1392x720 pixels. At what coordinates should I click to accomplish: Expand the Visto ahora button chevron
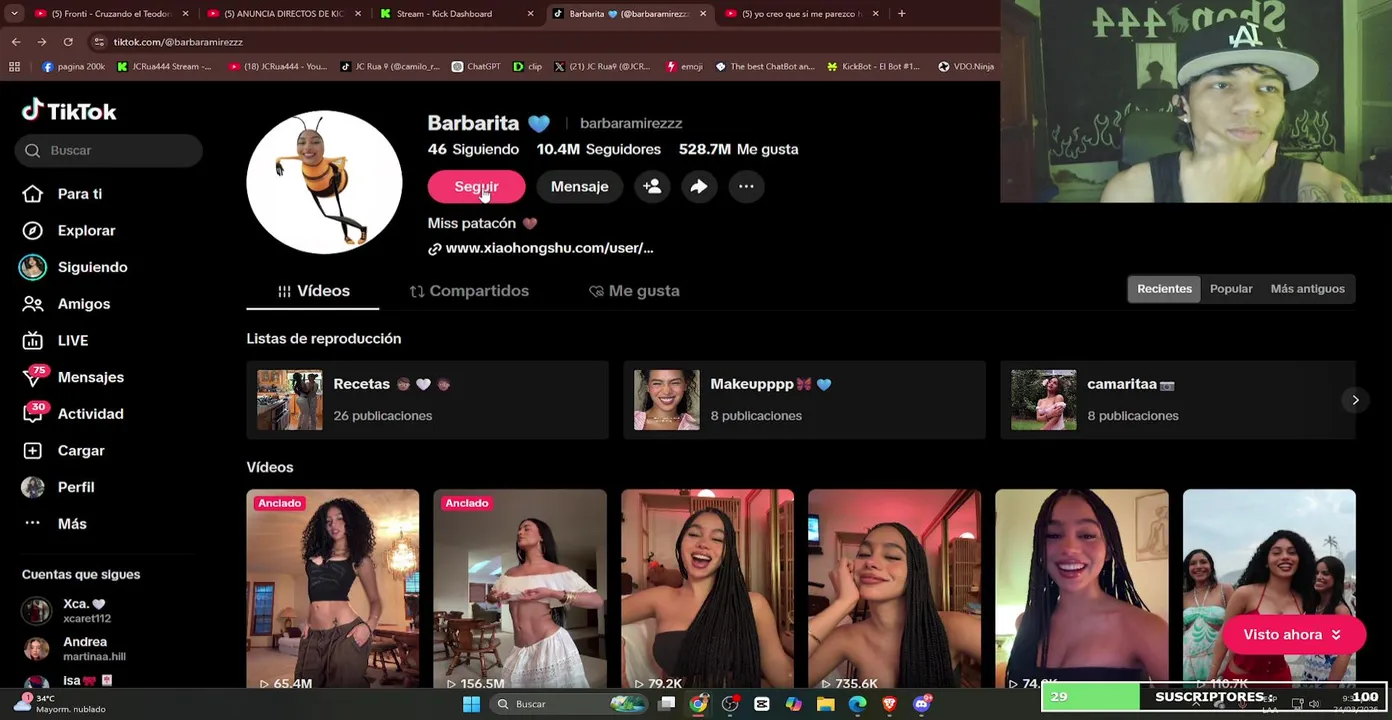click(1336, 635)
